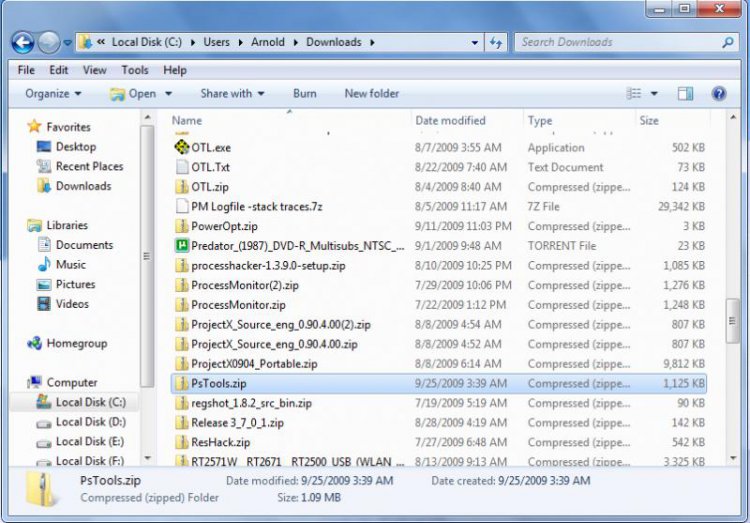This screenshot has height=523, width=750.
Task: Click the OTL.exe application icon
Action: point(182,147)
